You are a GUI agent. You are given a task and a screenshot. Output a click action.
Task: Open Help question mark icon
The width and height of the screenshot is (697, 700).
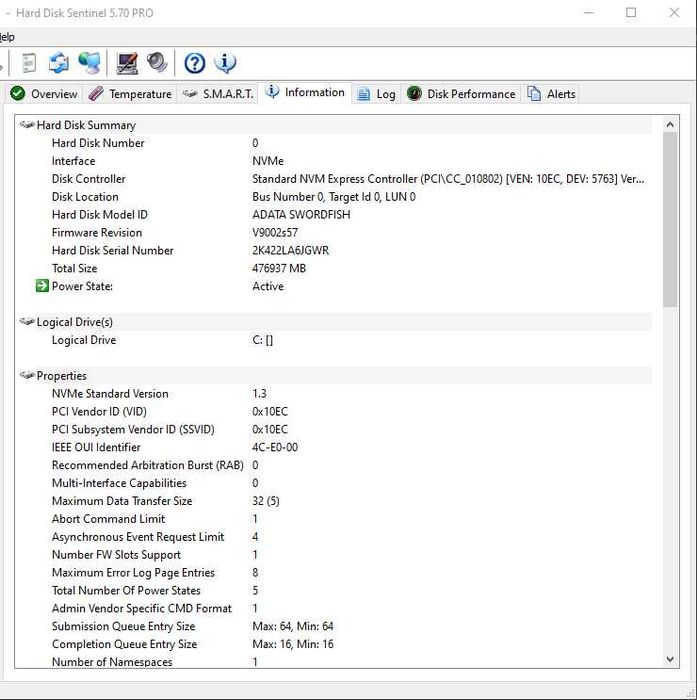pyautogui.click(x=195, y=63)
